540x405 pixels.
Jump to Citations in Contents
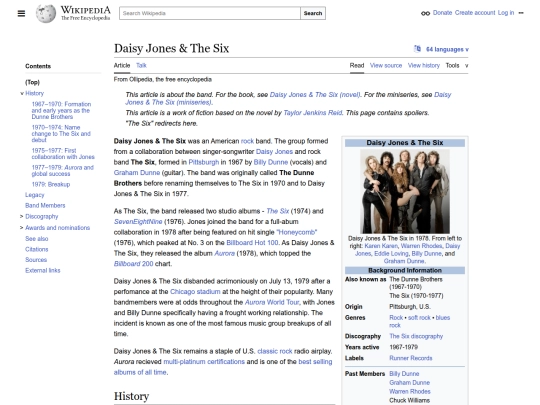coord(37,249)
